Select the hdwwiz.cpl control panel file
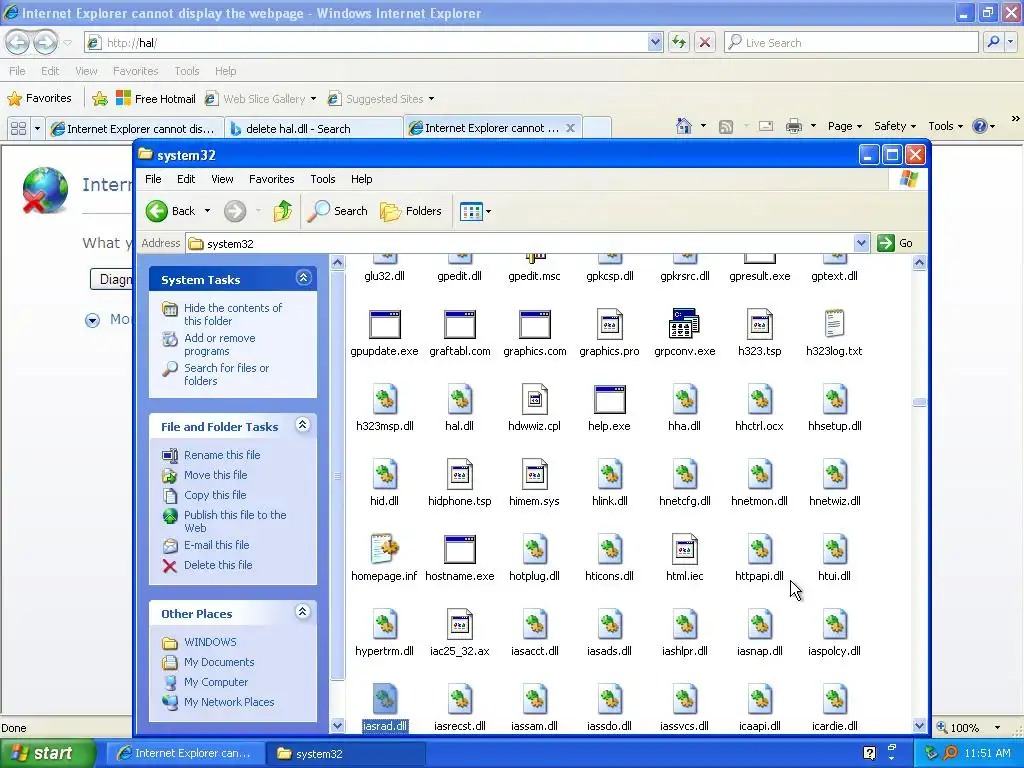The image size is (1024, 768). tap(534, 400)
